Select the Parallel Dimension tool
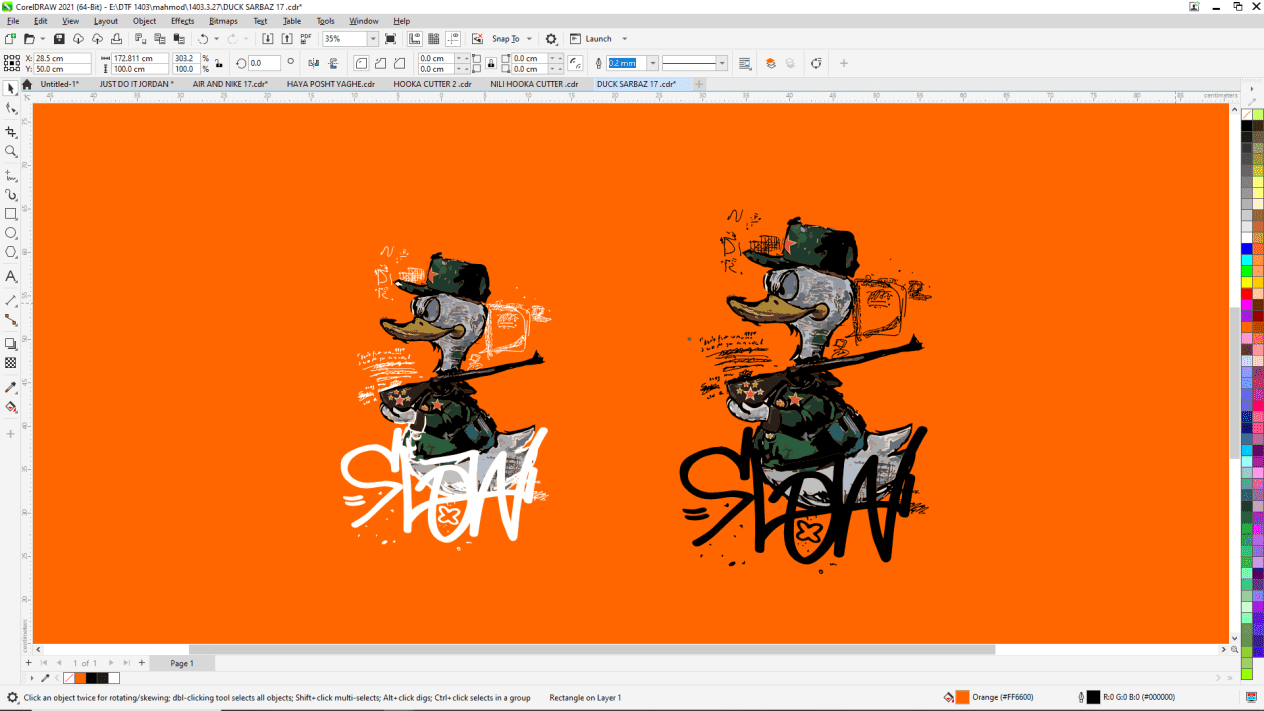Viewport: 1264px width, 711px height. pos(11,300)
